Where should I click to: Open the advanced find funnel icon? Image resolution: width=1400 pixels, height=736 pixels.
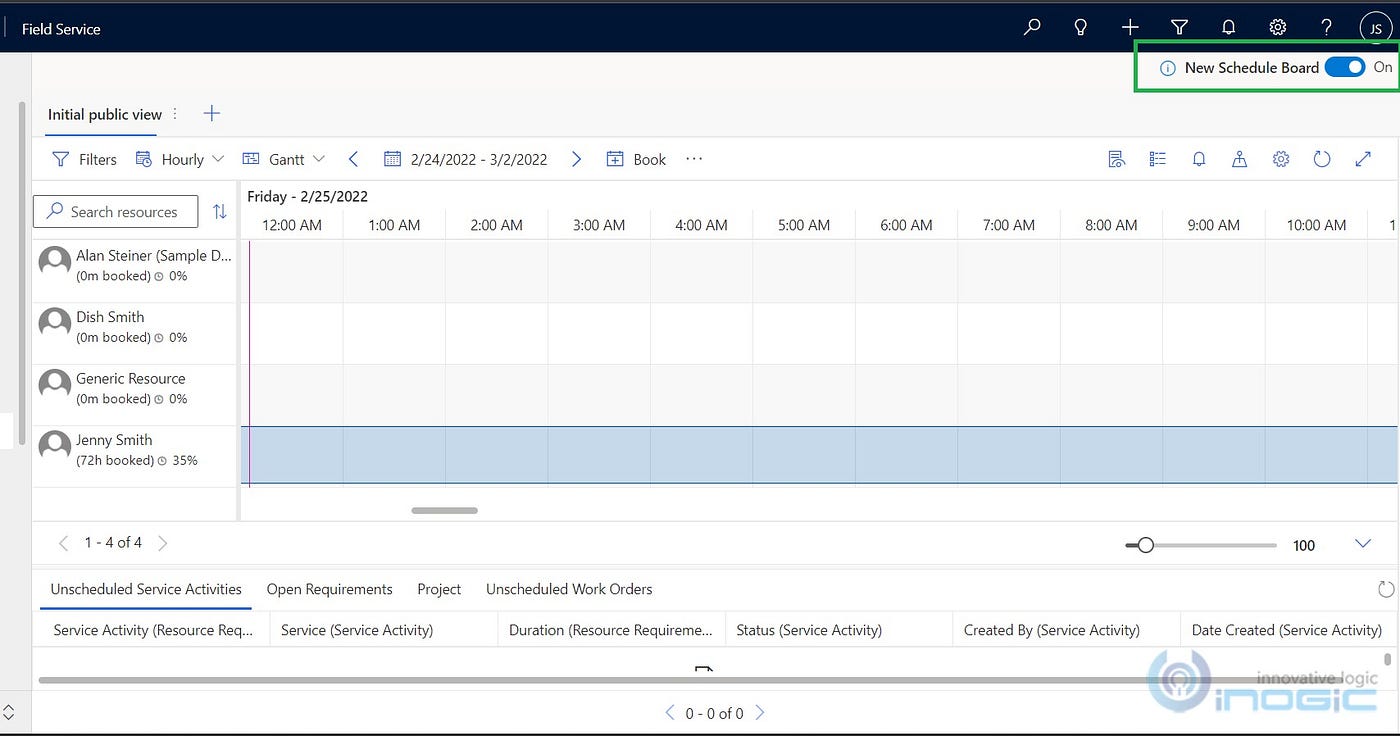pyautogui.click(x=1179, y=28)
